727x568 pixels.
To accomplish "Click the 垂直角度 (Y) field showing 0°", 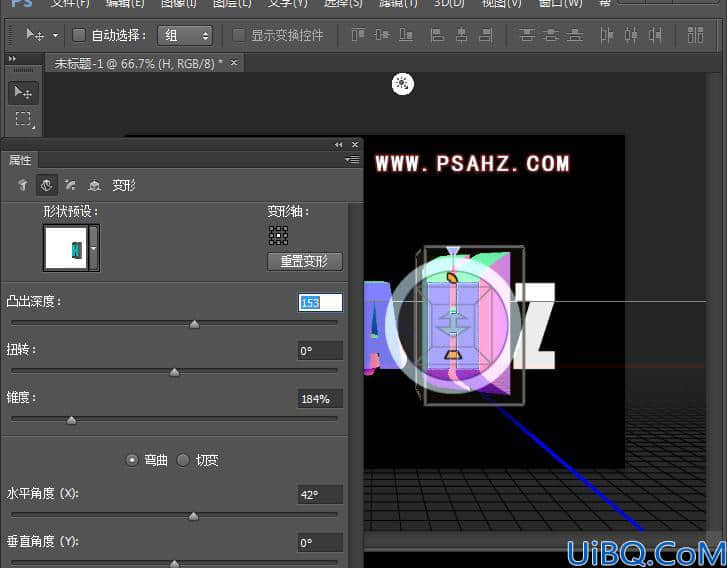I will coord(320,542).
